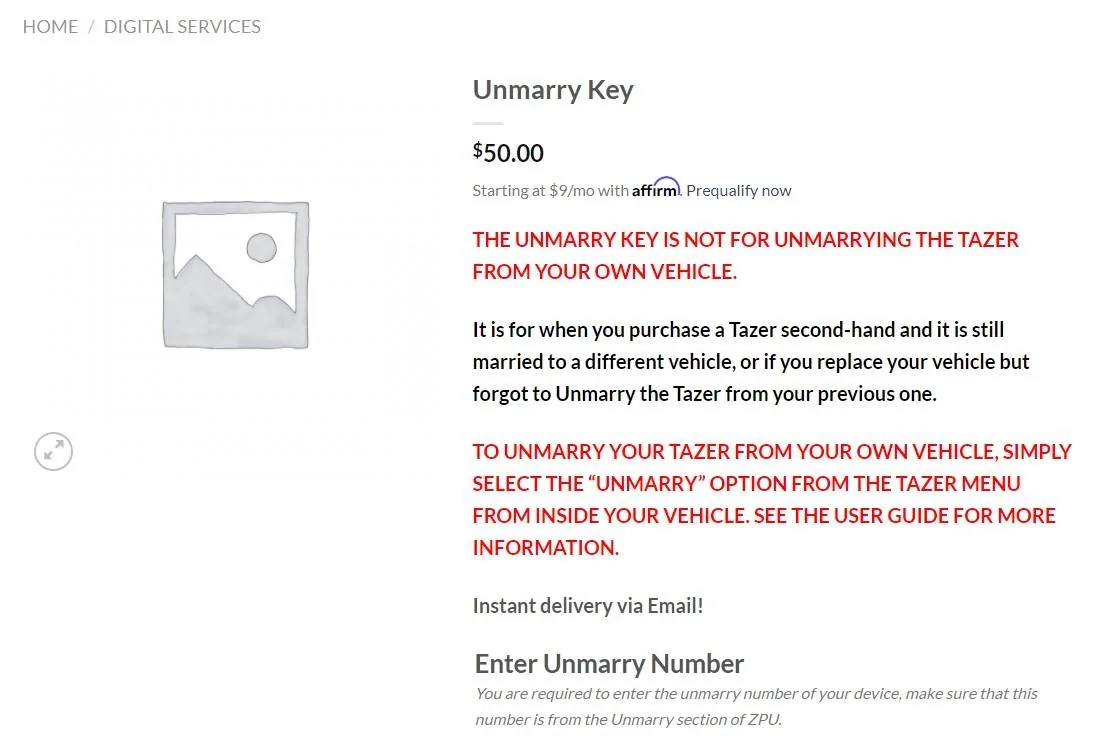Screen dimensions: 1113x737
Task: Click the red NOT FOR UNMARRYING warning
Action: coord(745,256)
